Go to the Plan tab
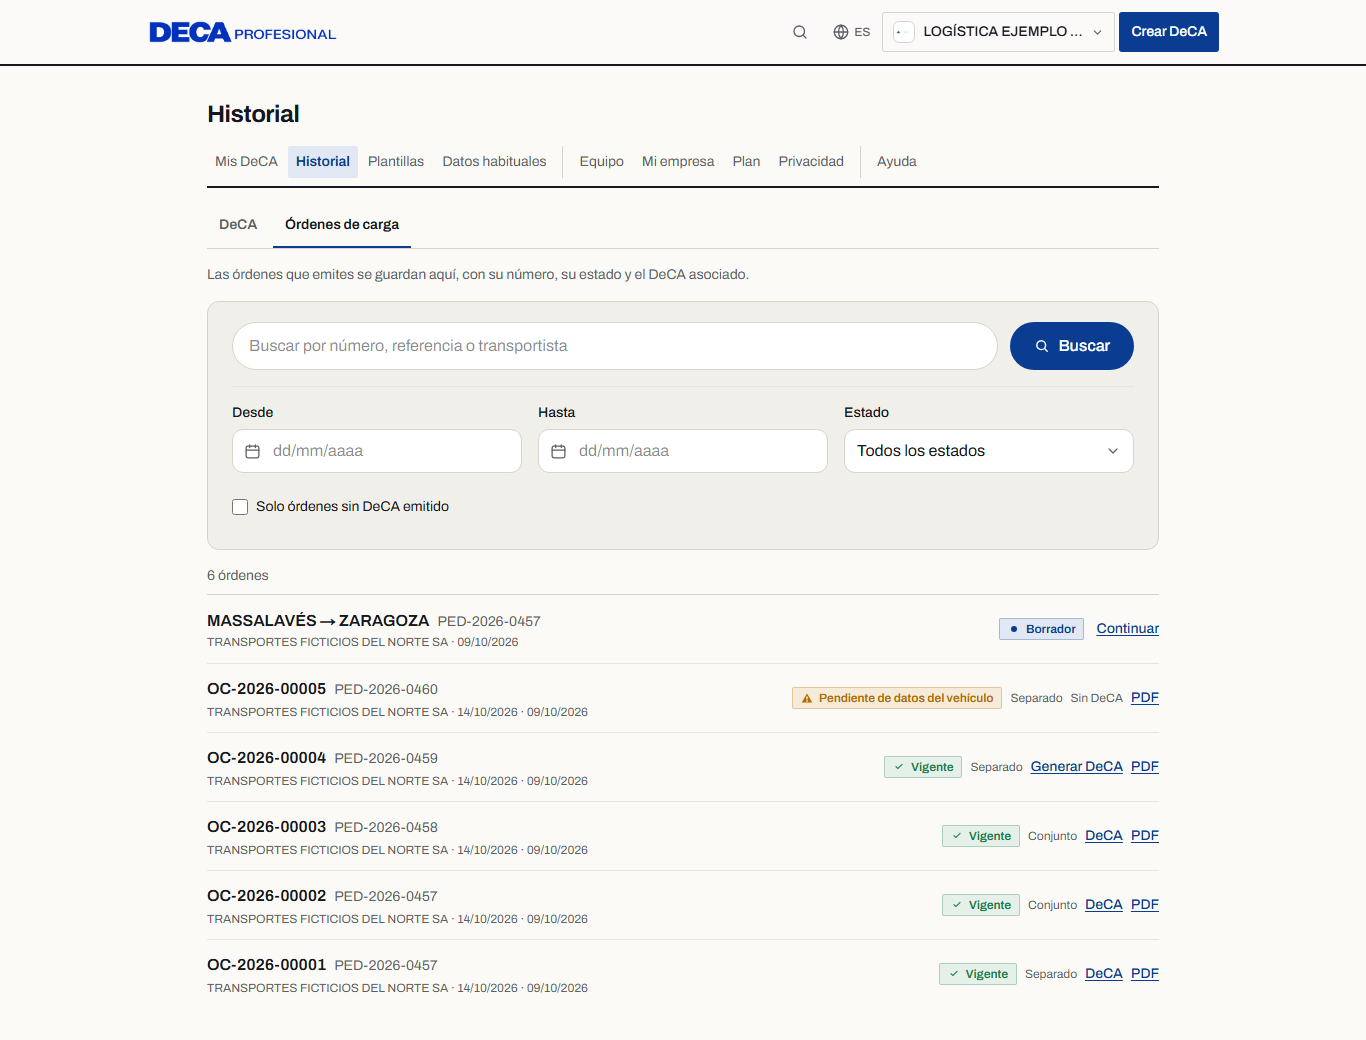 [746, 162]
